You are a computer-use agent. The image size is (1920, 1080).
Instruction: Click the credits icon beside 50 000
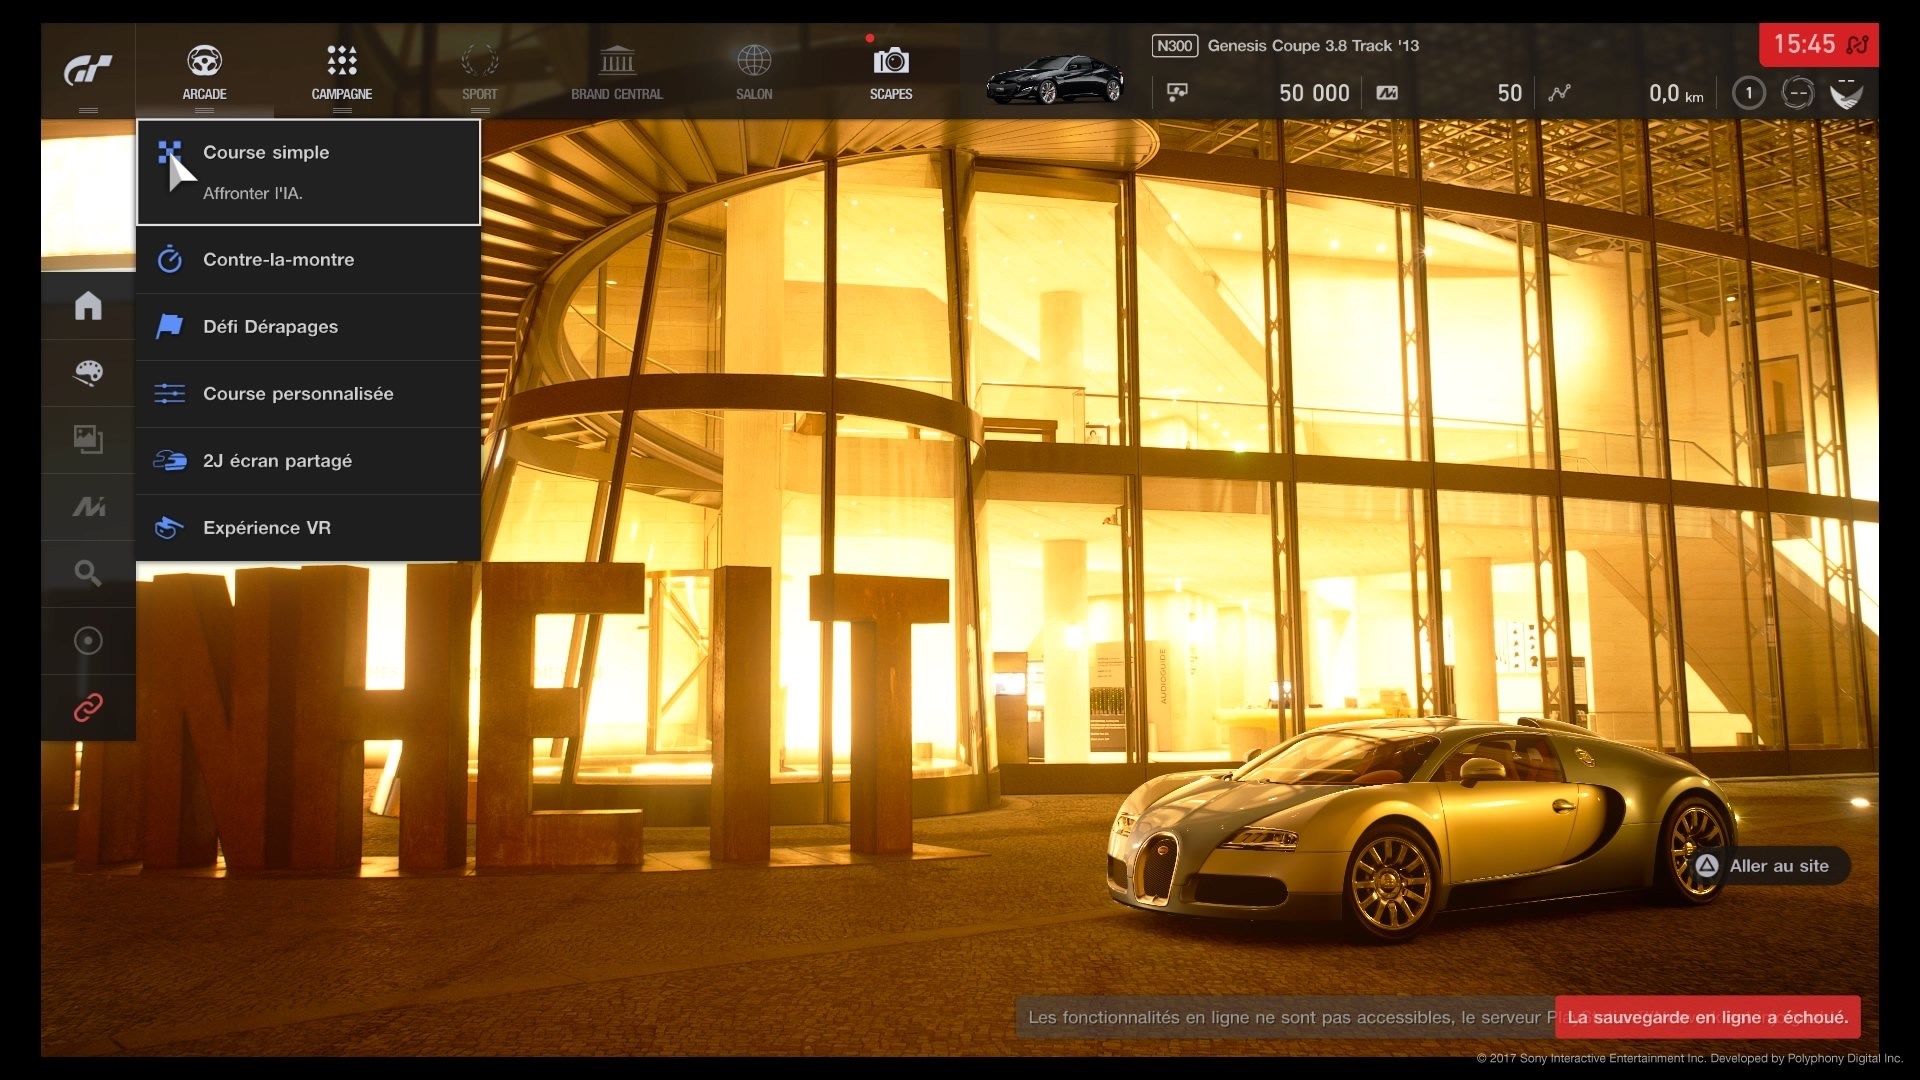(1177, 93)
